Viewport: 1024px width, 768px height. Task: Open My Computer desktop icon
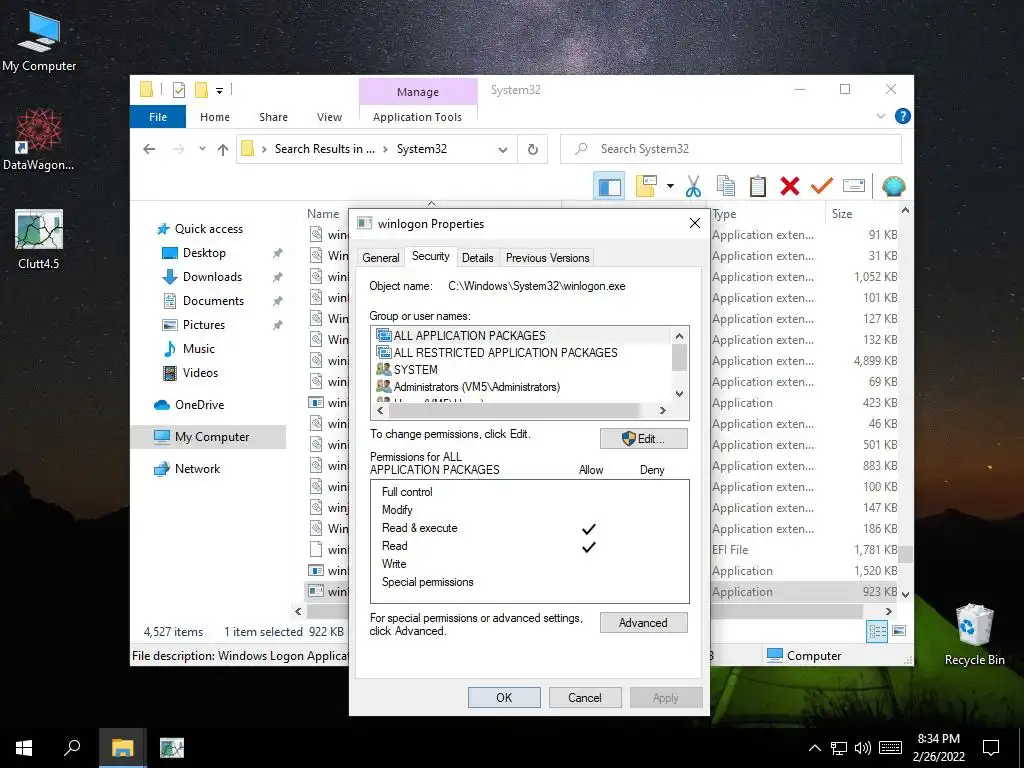[39, 41]
